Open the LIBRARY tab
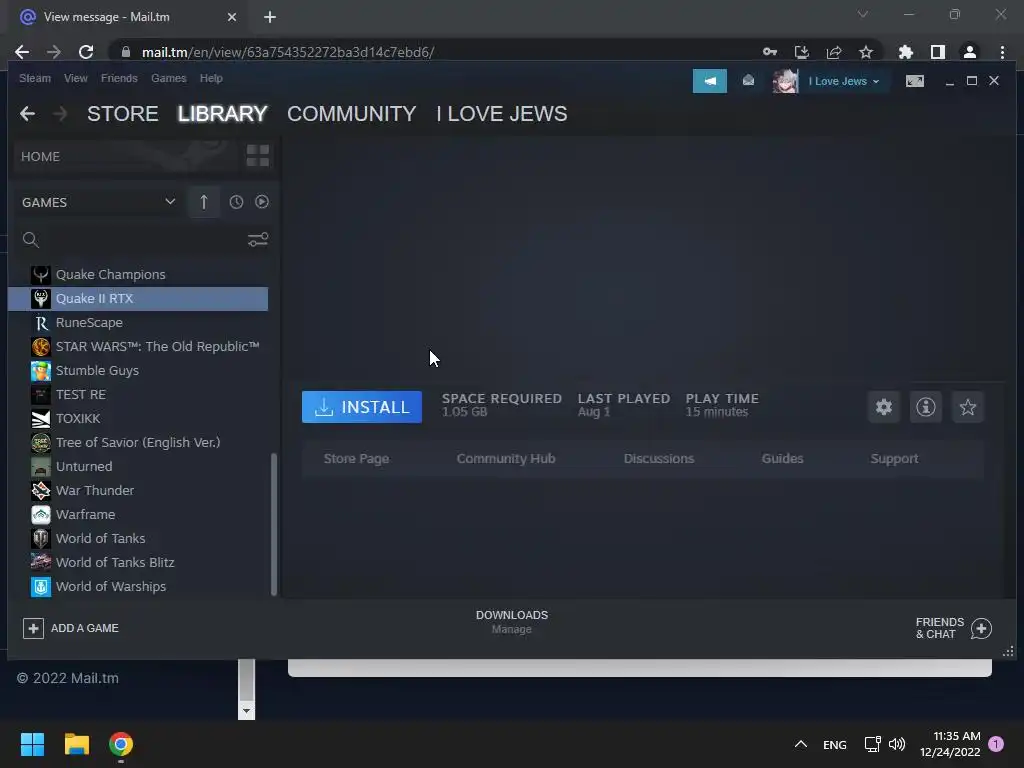Image resolution: width=1024 pixels, height=768 pixels. (x=222, y=114)
